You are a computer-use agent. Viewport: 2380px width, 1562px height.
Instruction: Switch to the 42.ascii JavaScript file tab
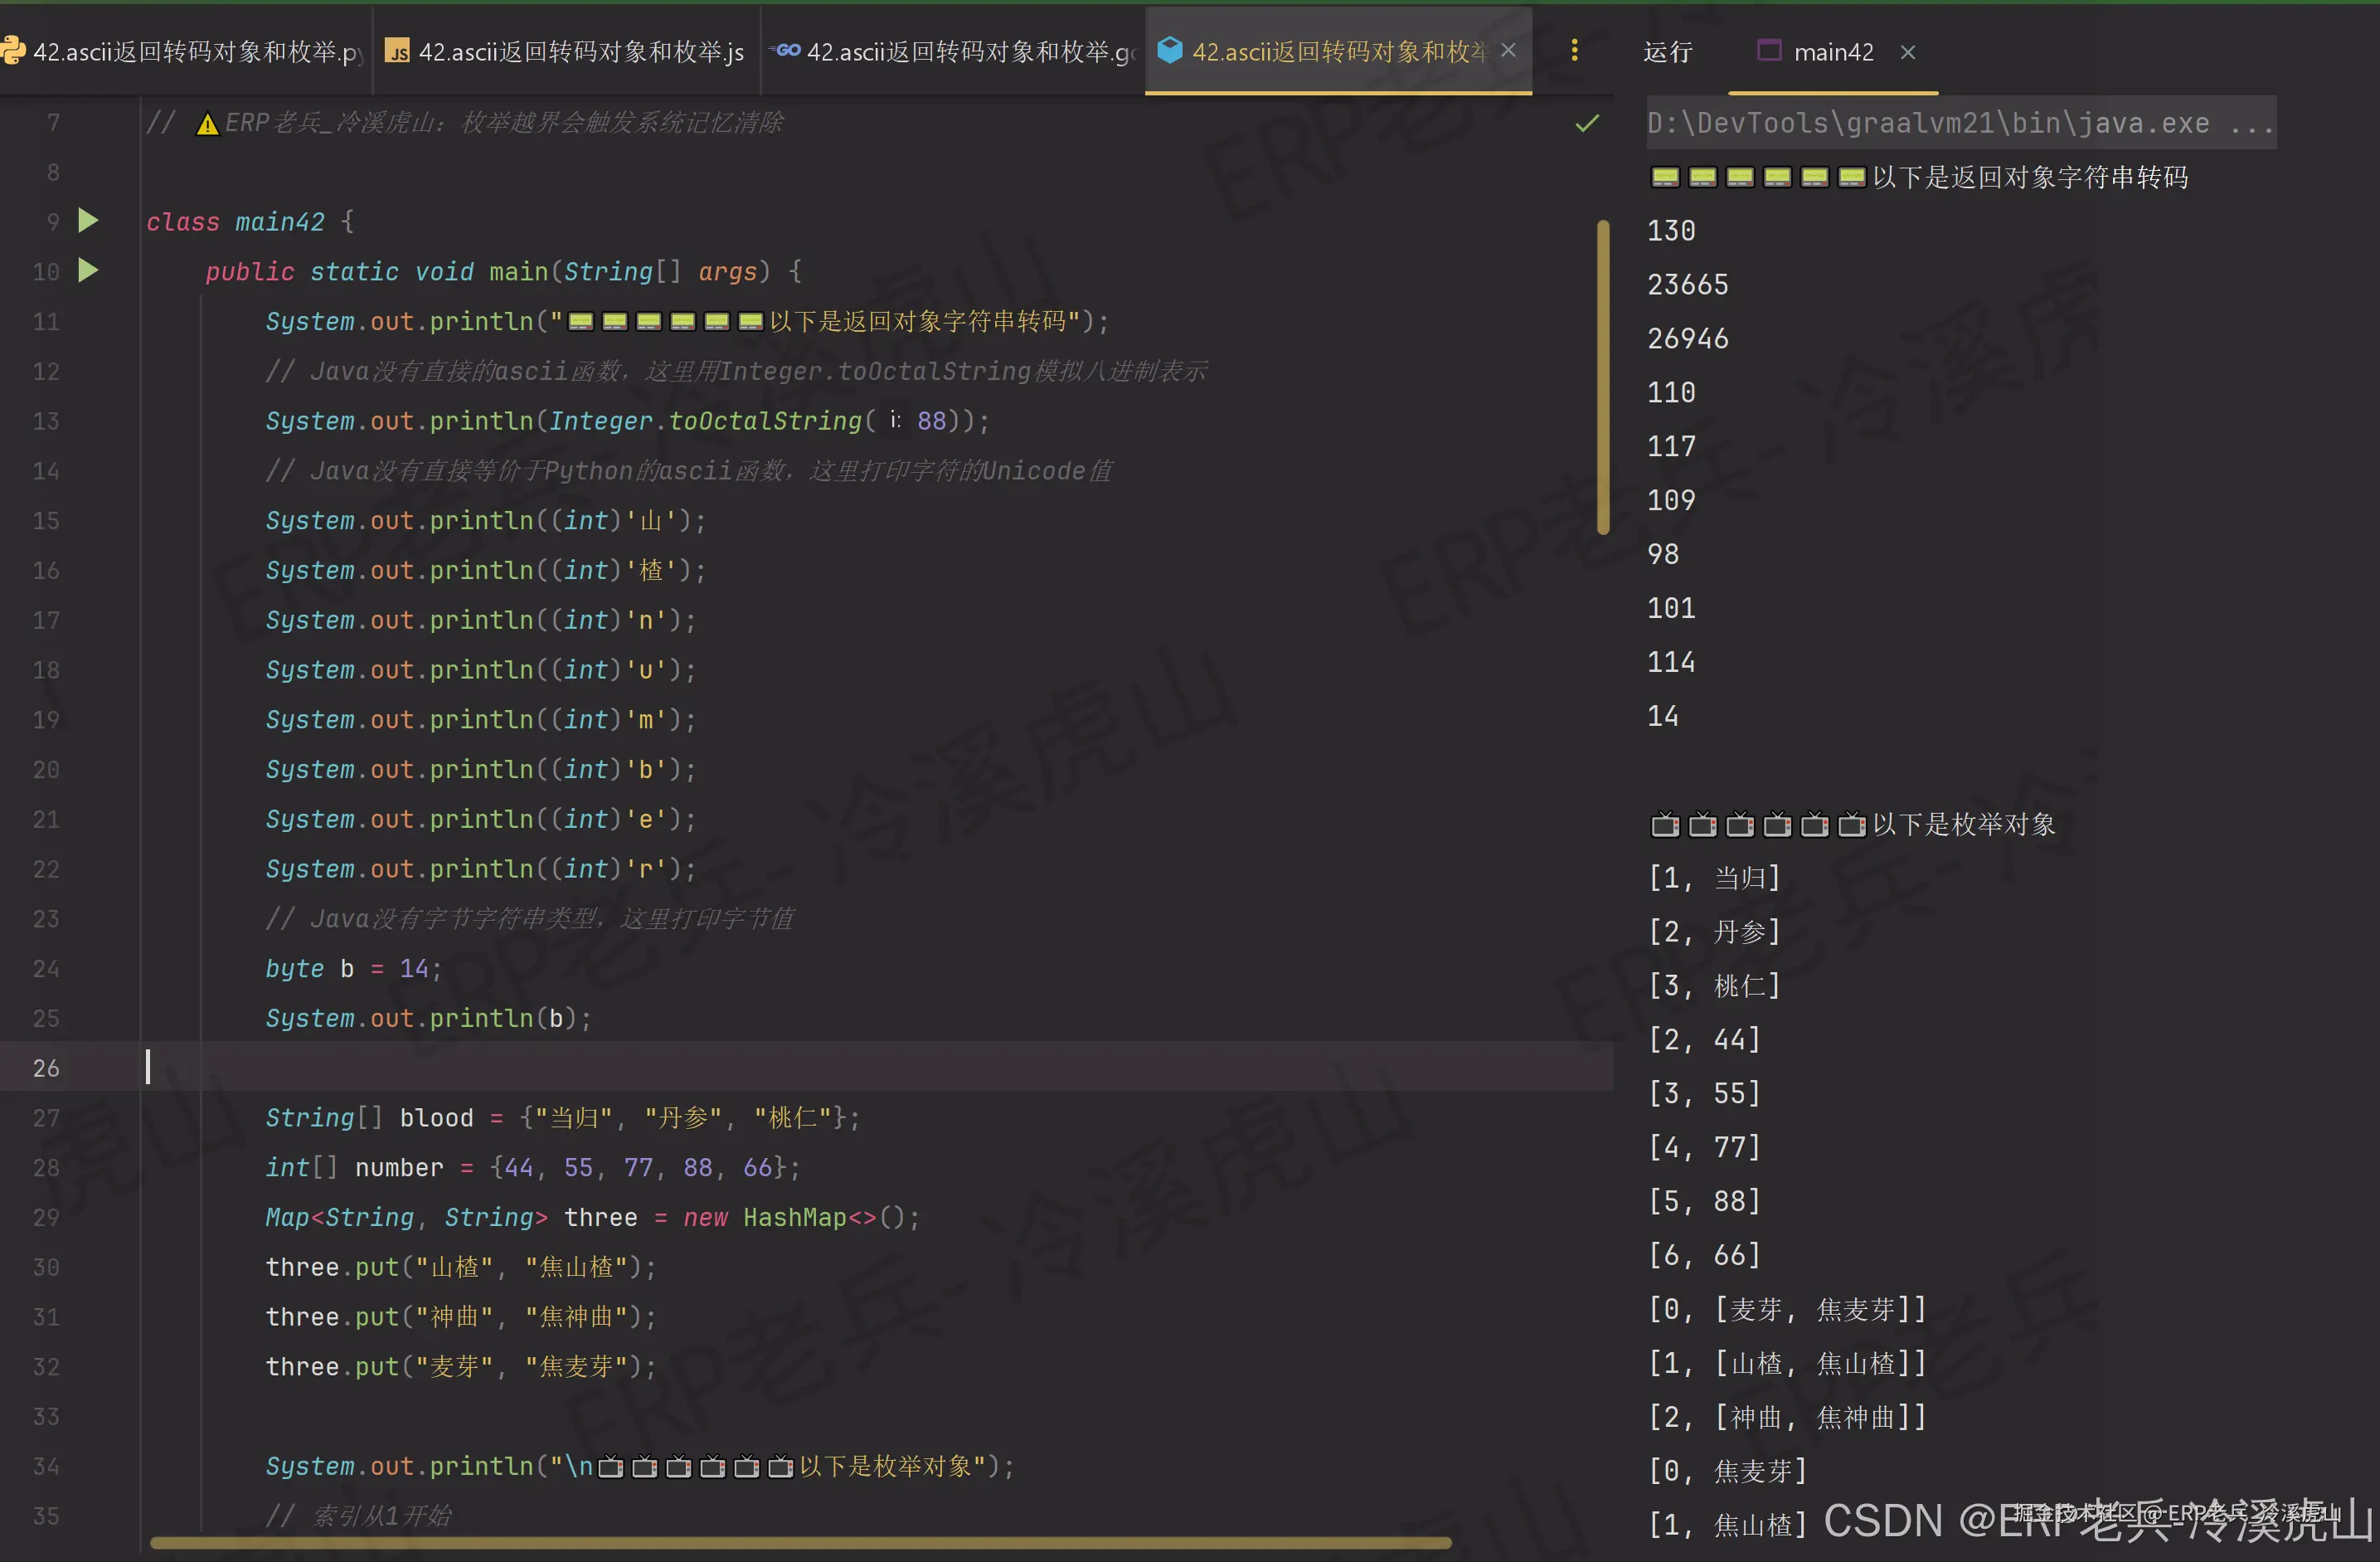[580, 51]
